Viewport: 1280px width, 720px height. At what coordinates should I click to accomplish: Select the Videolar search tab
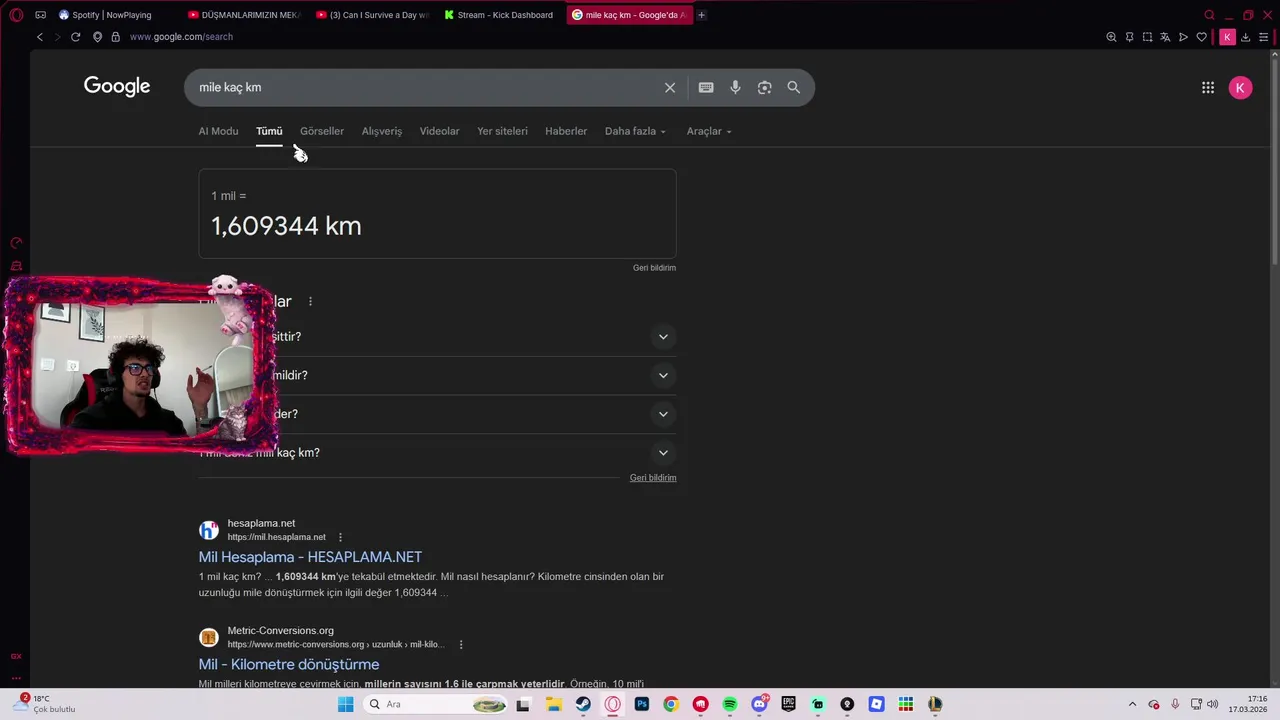[440, 131]
